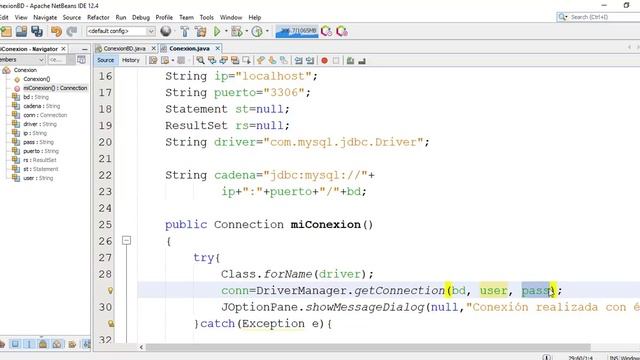Select miConexion() : Connection in Navigator
The image size is (640, 360).
pos(55,88)
